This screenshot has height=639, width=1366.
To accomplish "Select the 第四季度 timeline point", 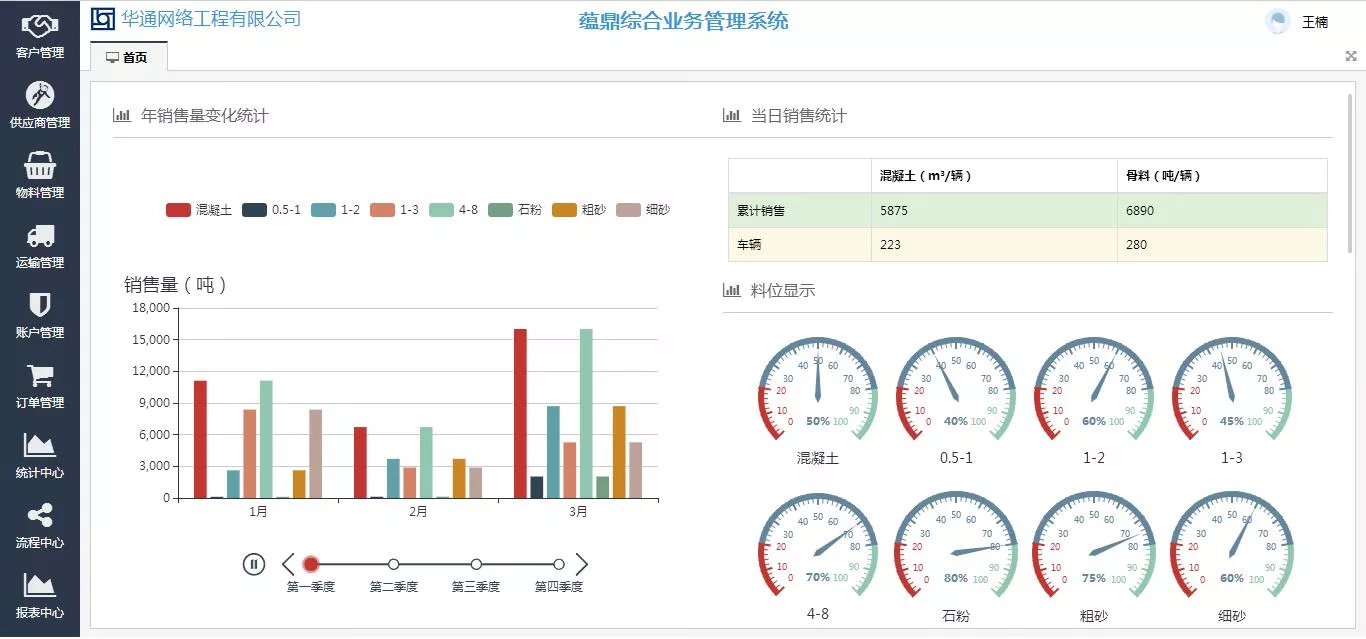I will (x=559, y=564).
